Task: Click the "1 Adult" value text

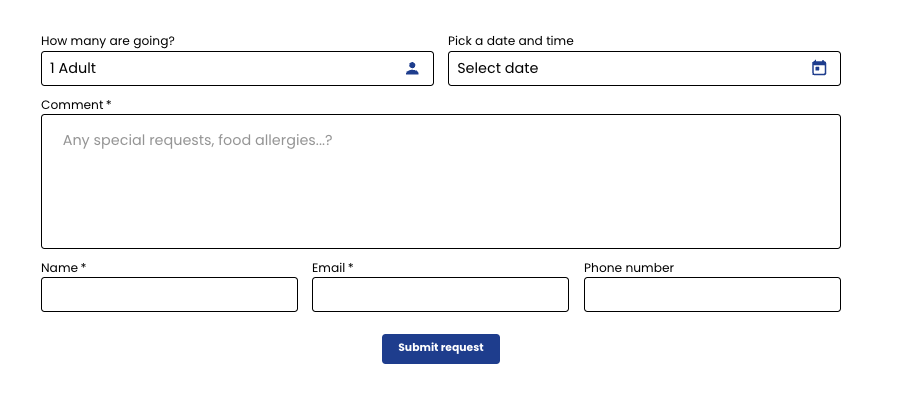Action: (x=73, y=68)
